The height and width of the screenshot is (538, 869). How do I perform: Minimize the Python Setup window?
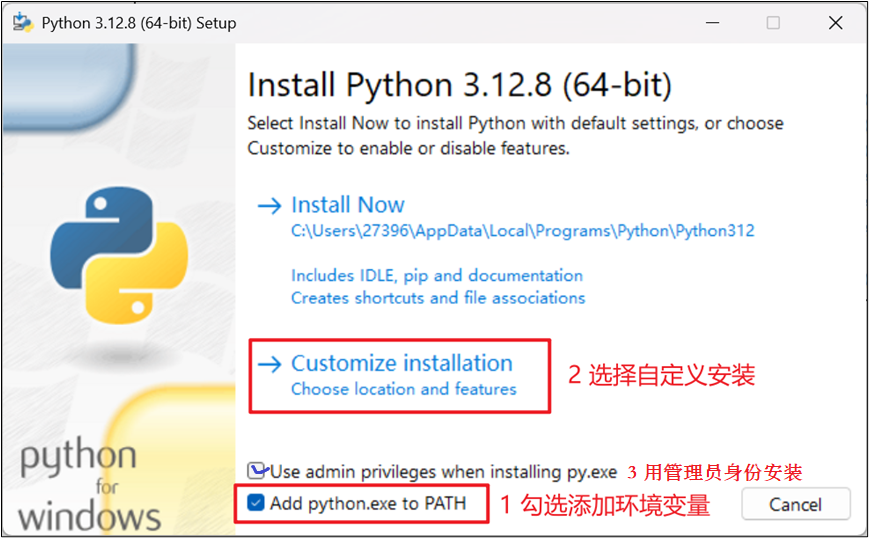pos(712,23)
